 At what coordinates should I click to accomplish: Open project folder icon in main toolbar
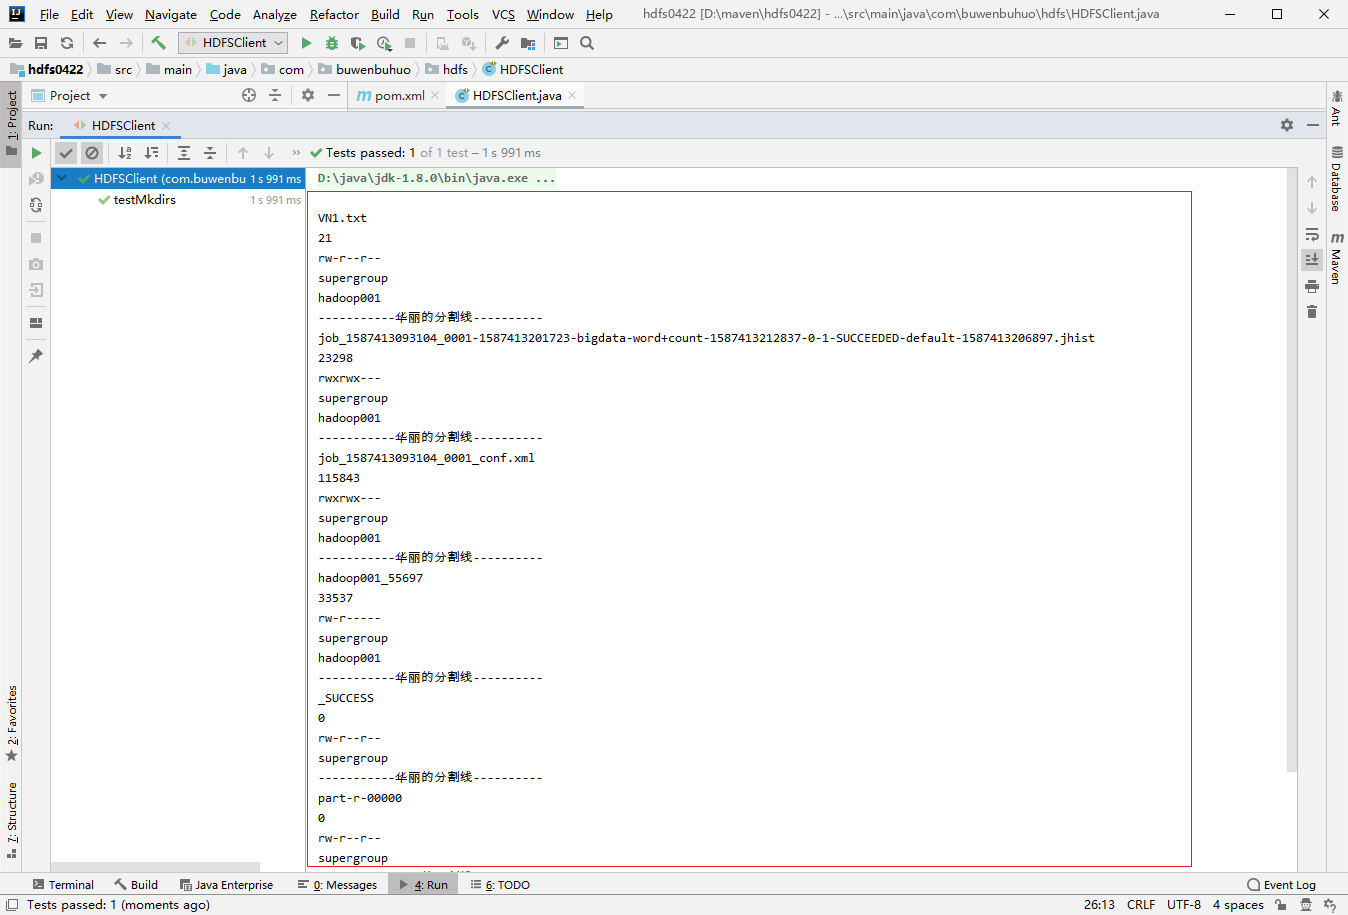point(15,43)
